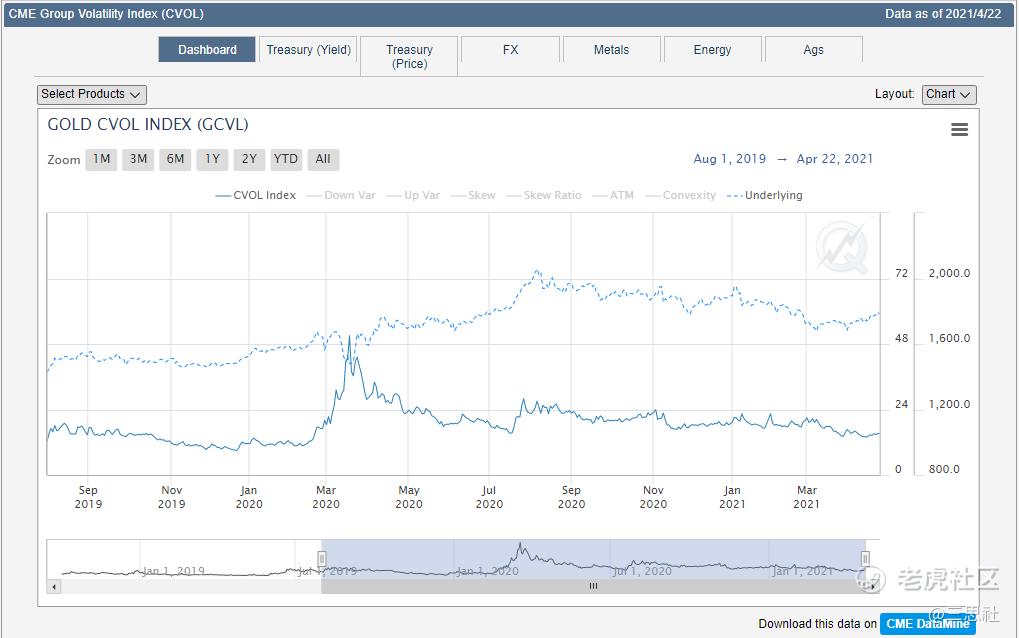Click the navigator scrollbar thumb grip
This screenshot has height=638, width=1019.
(x=593, y=587)
